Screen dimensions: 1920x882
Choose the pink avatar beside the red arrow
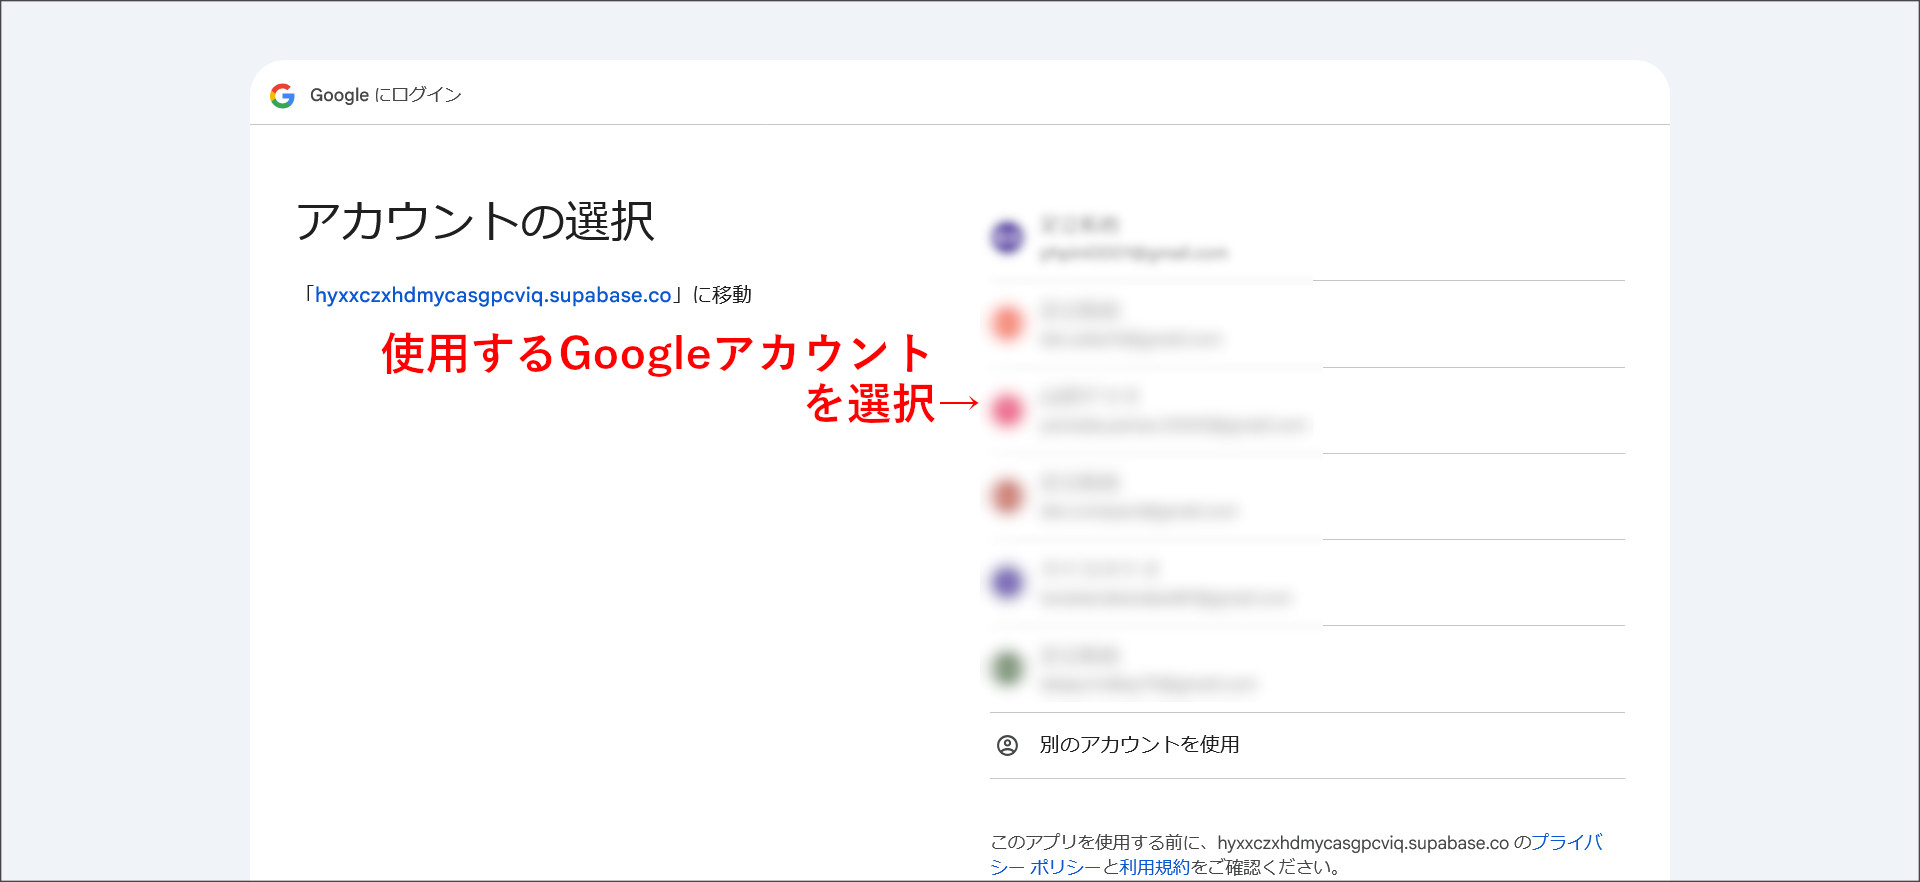pyautogui.click(x=1007, y=410)
